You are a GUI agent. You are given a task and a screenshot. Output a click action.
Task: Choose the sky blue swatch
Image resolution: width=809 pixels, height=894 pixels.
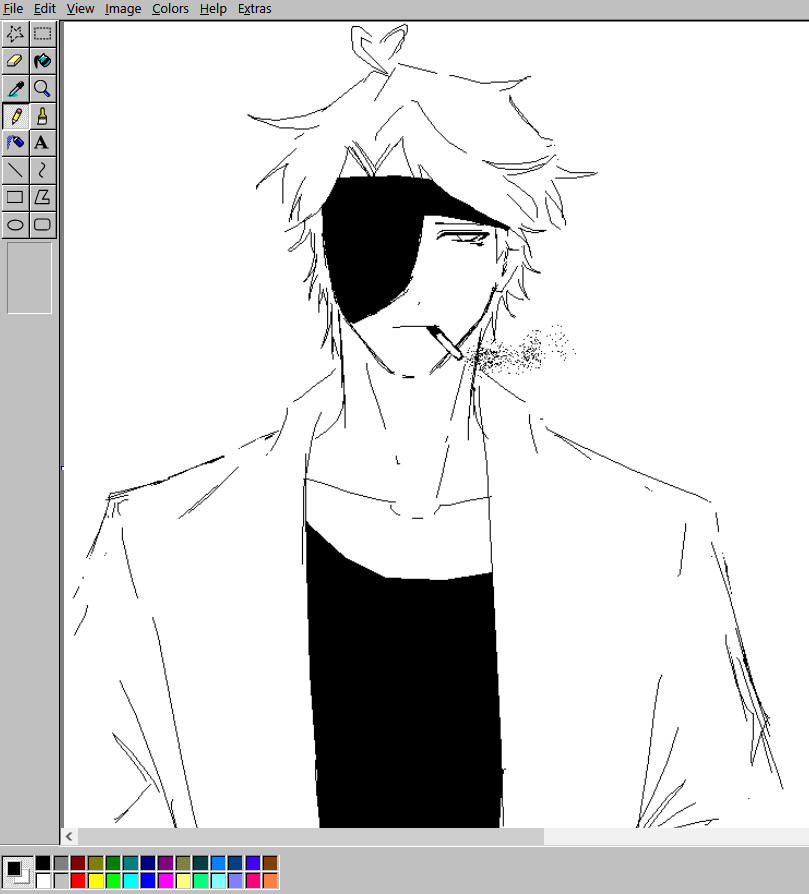[x=218, y=863]
